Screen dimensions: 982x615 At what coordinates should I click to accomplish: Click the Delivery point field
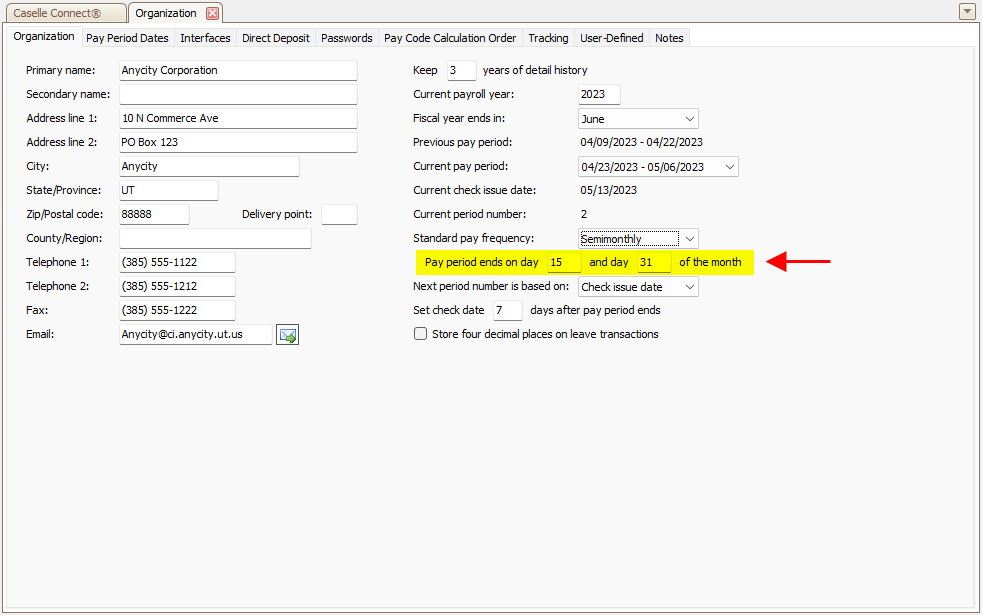coord(339,214)
